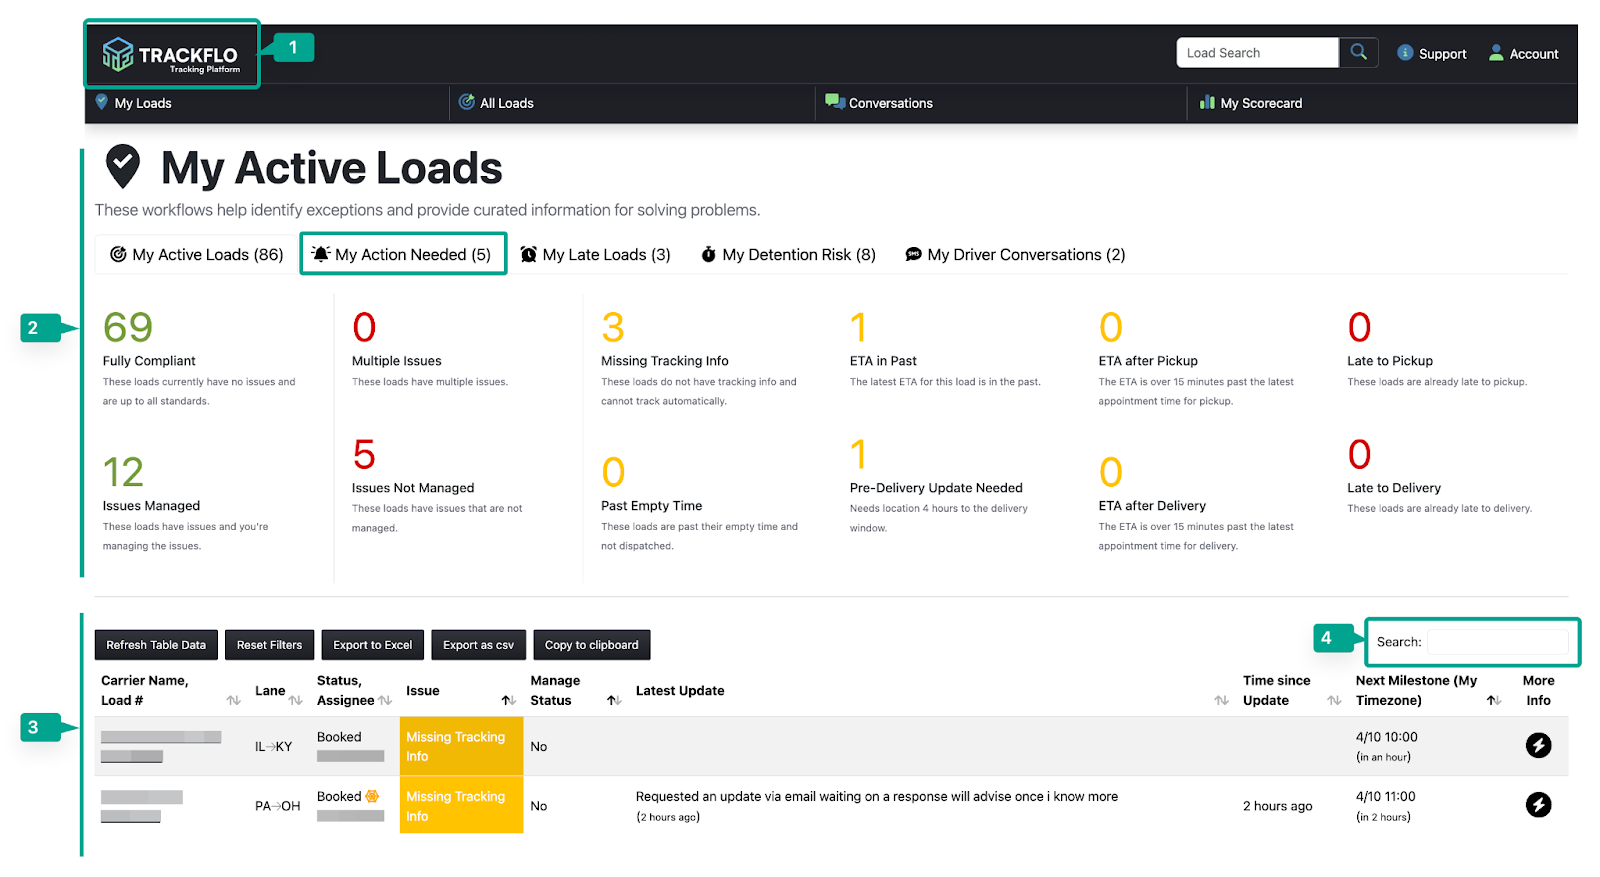The width and height of the screenshot is (1600, 877).
Task: Sort by Time since Update column
Action: (1333, 700)
